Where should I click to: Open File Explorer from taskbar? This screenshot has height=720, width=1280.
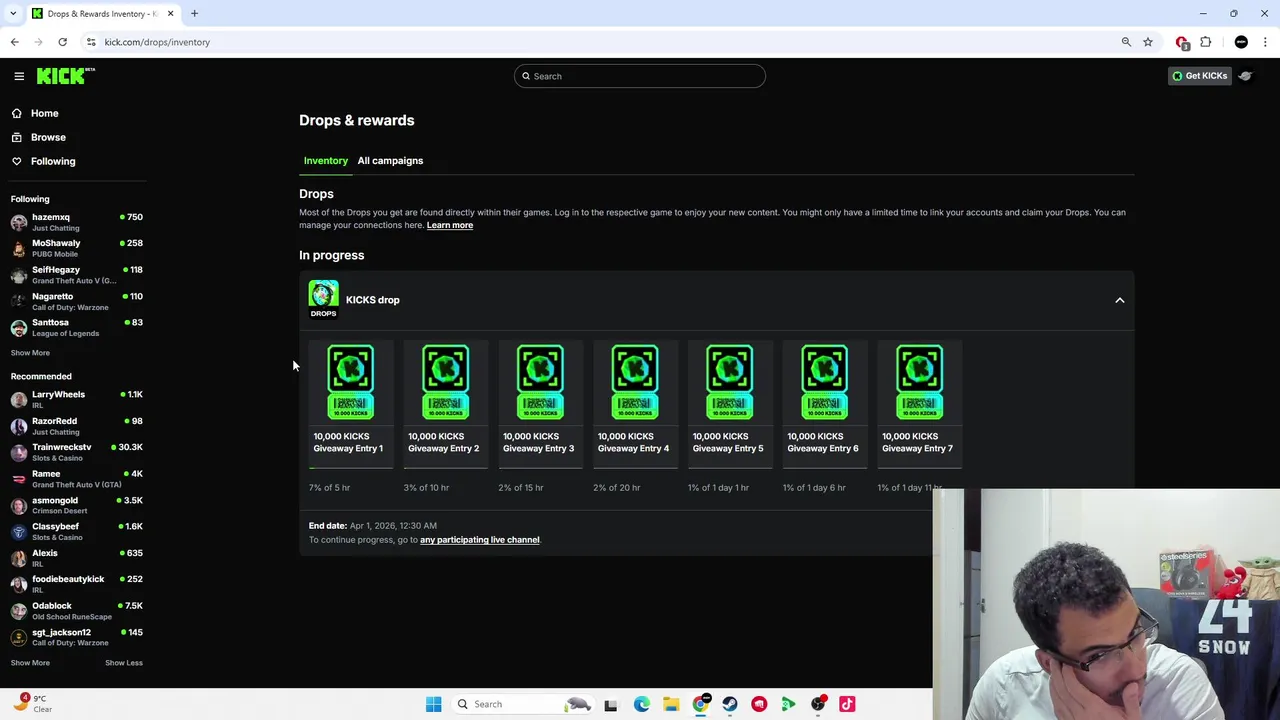[671, 704]
